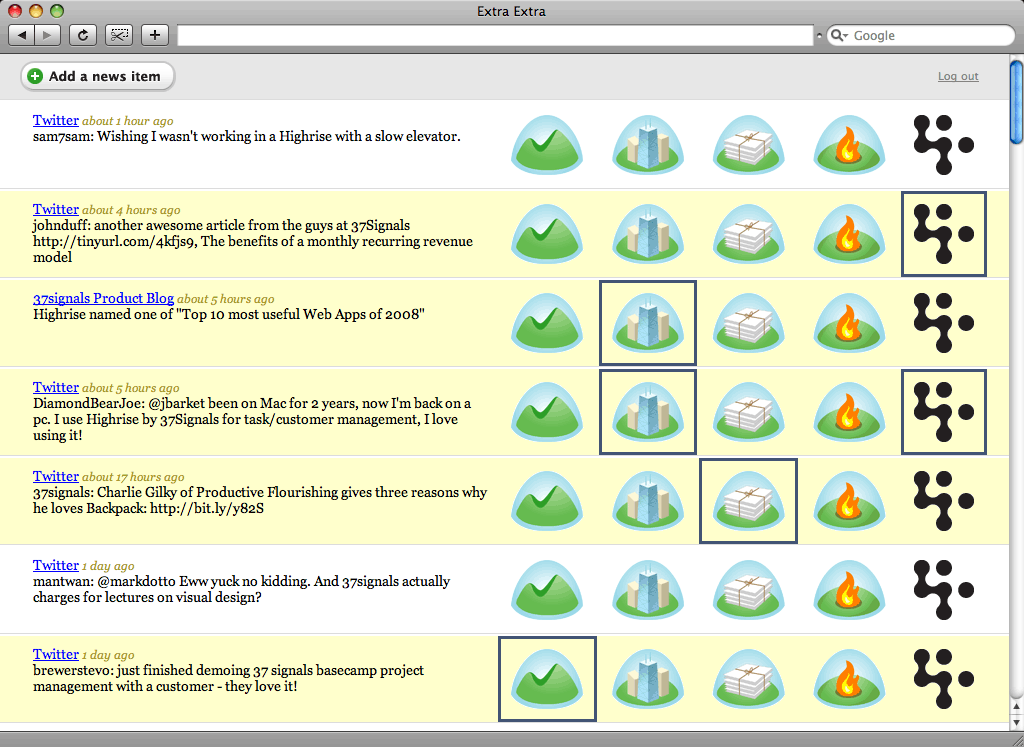The image size is (1024, 747).
Task: Open the 37signals Product Blog link
Action: (x=103, y=298)
